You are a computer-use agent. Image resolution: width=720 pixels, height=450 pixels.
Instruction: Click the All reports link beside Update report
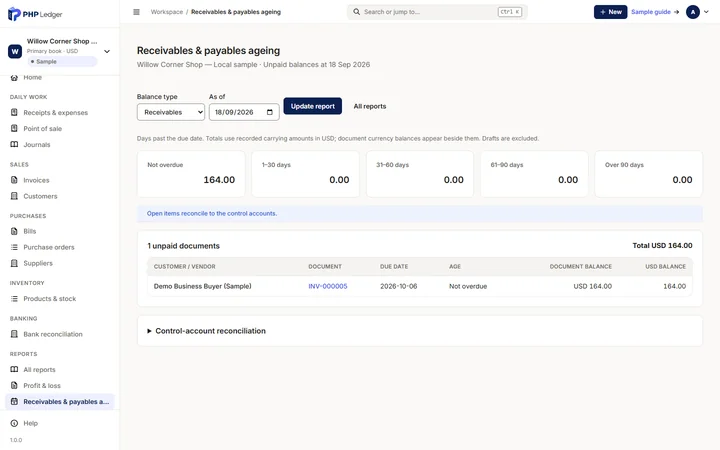point(370,106)
